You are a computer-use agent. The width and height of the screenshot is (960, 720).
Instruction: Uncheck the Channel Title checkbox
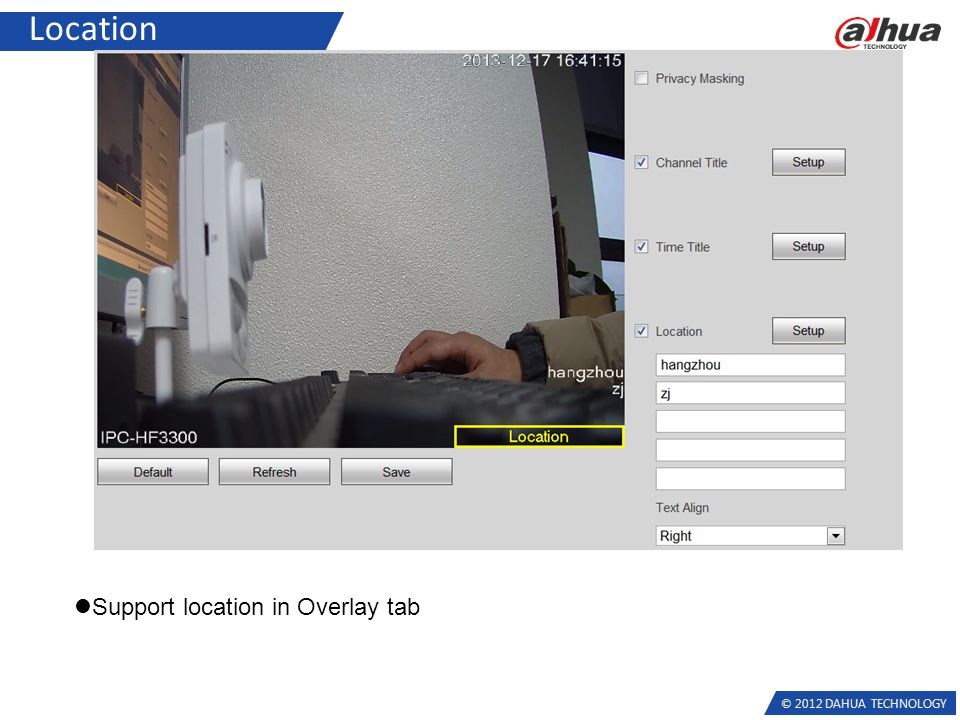(641, 162)
